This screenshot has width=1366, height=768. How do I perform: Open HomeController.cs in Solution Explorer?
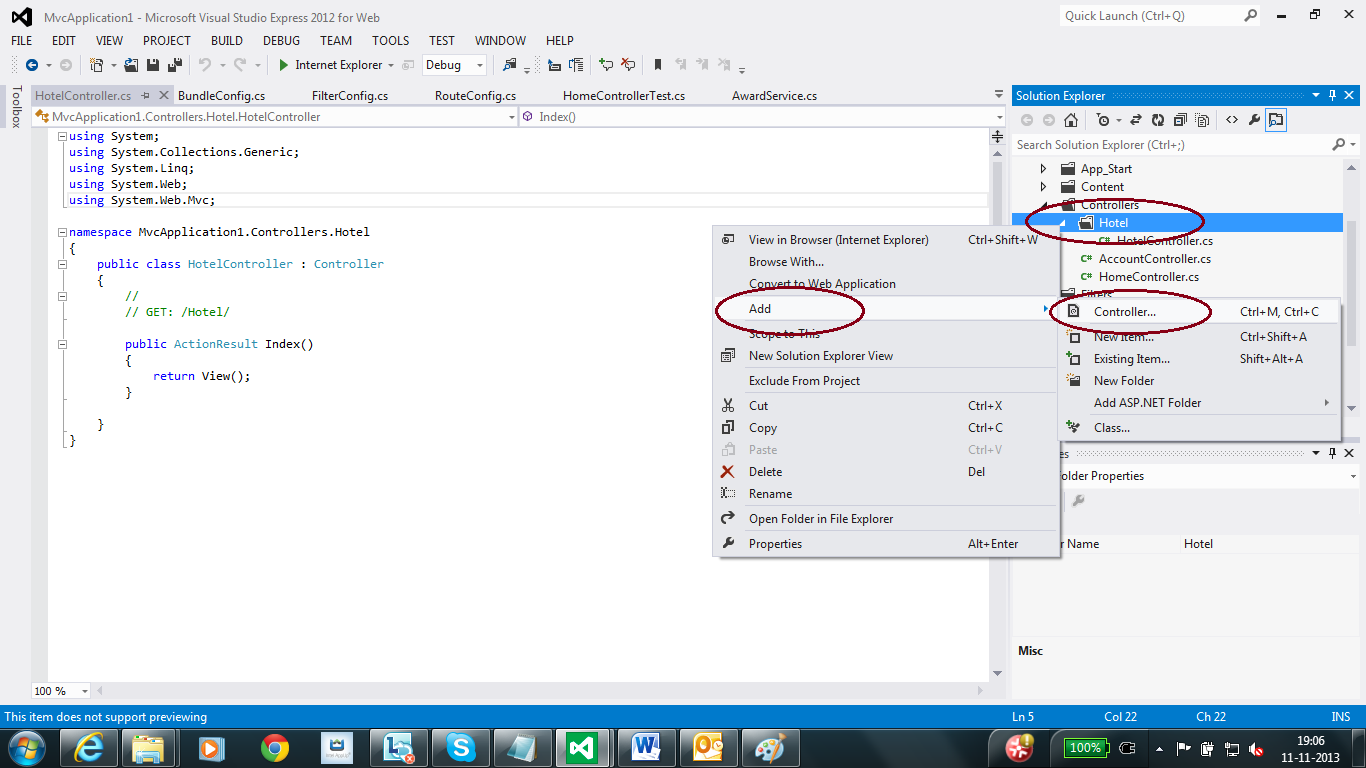point(1149,277)
